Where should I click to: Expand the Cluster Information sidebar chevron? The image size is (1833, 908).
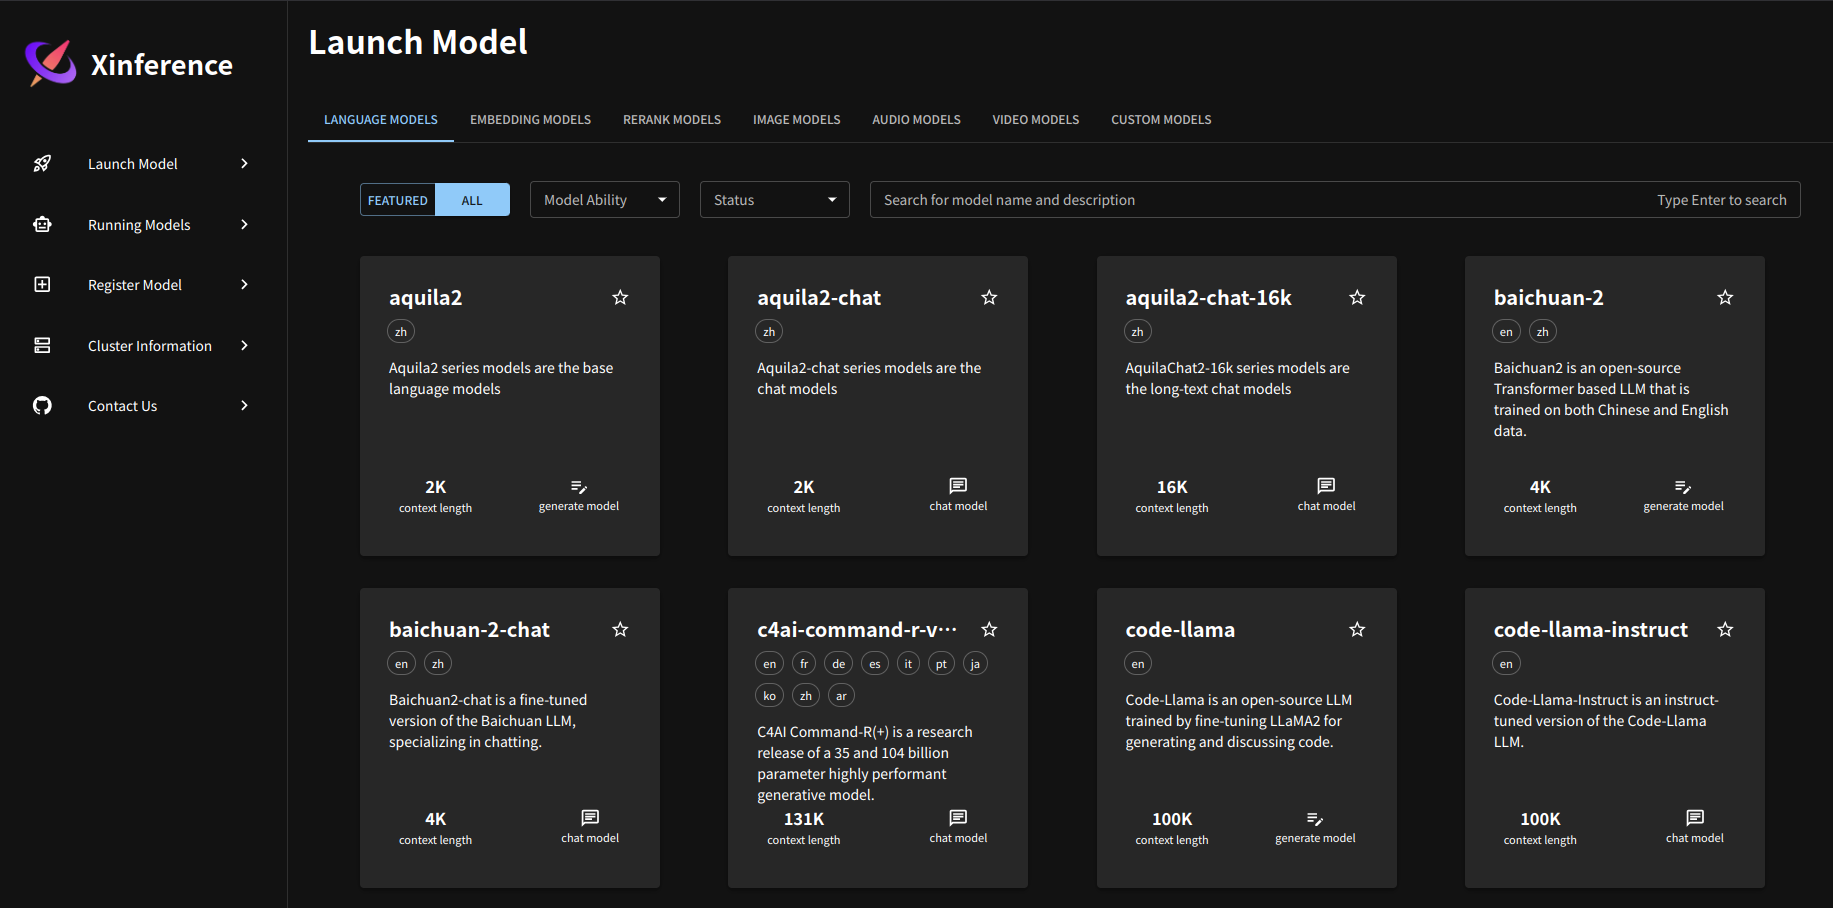coord(244,345)
